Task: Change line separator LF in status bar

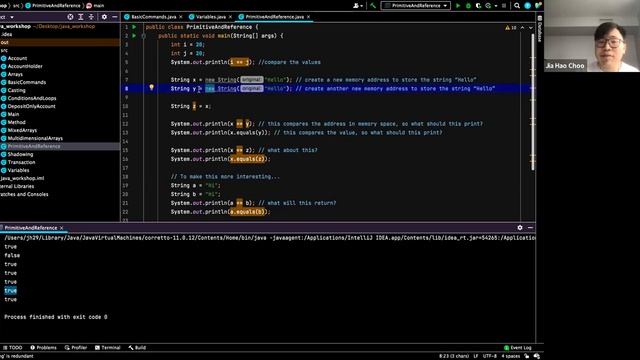Action: pos(476,356)
